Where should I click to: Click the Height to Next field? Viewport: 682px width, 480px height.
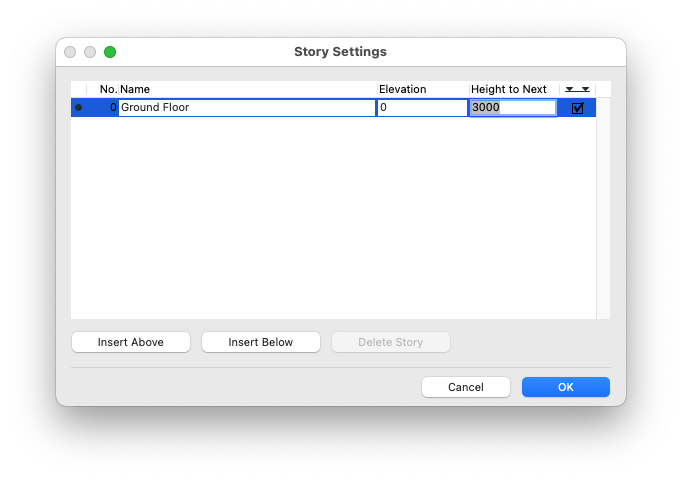[x=513, y=108]
